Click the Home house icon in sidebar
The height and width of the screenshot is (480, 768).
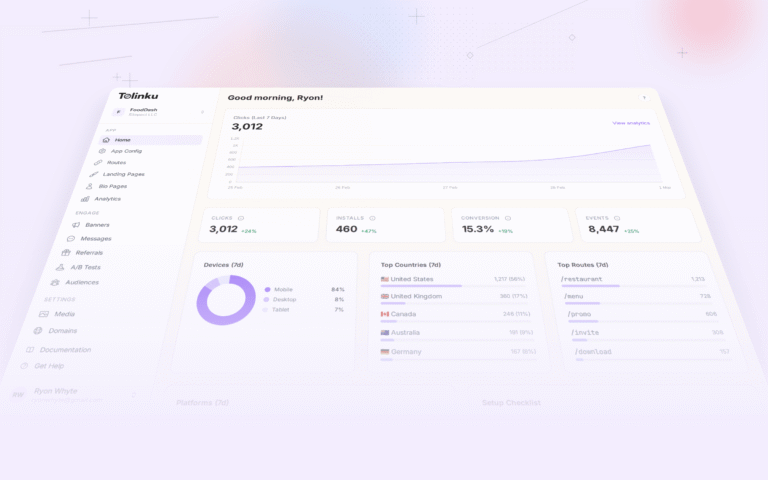106,140
